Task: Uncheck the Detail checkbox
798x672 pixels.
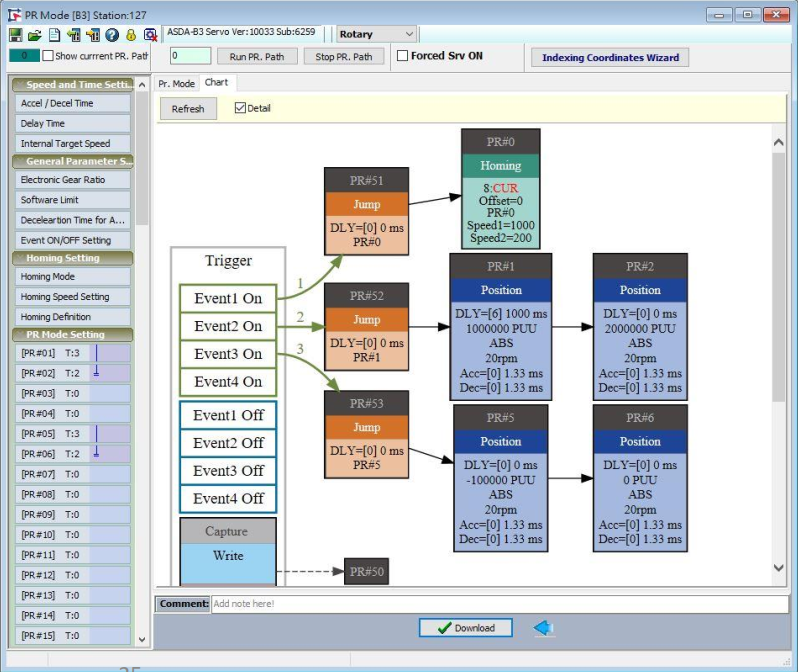Action: click(240, 108)
